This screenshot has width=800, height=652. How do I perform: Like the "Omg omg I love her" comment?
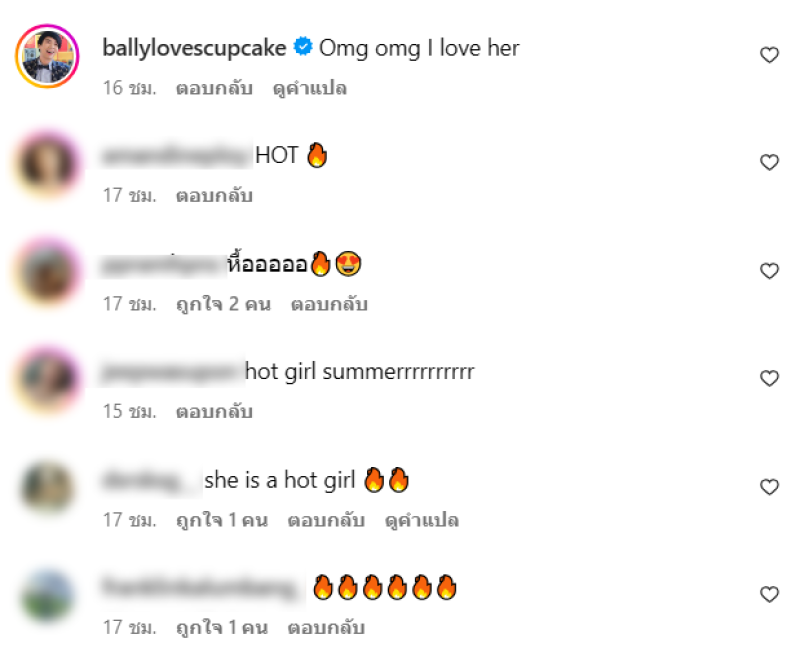769,55
